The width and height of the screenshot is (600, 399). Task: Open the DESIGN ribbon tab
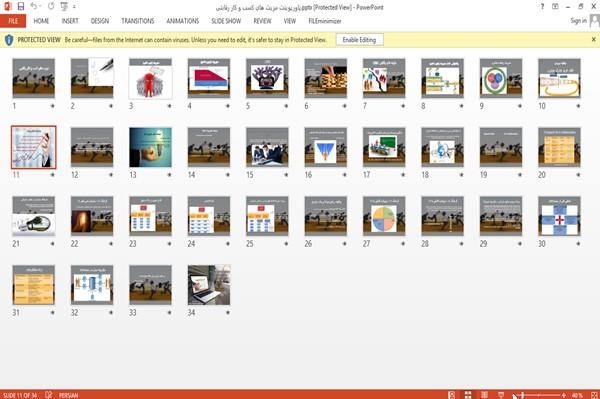pyautogui.click(x=100, y=21)
